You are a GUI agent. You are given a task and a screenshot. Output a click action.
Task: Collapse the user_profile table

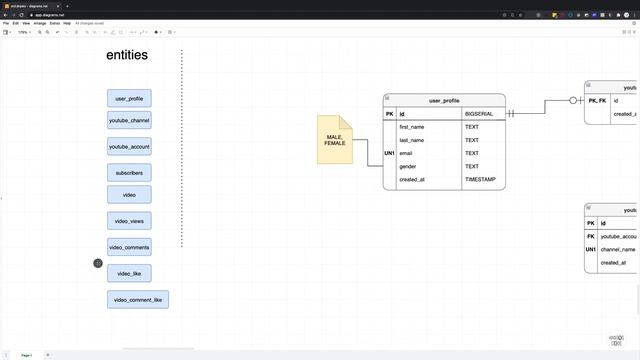(387, 98)
